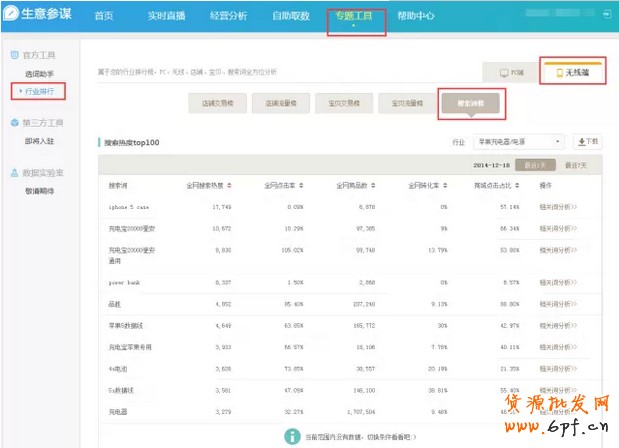Viewport: 619px width, 448px height.
Task: Click the exit icon at top right
Action: click(x=609, y=16)
